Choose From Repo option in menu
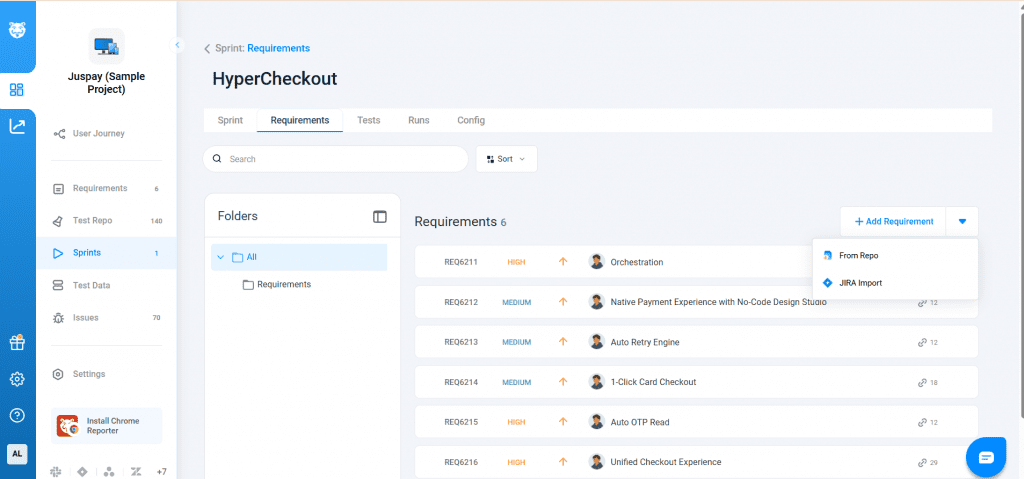 (858, 255)
